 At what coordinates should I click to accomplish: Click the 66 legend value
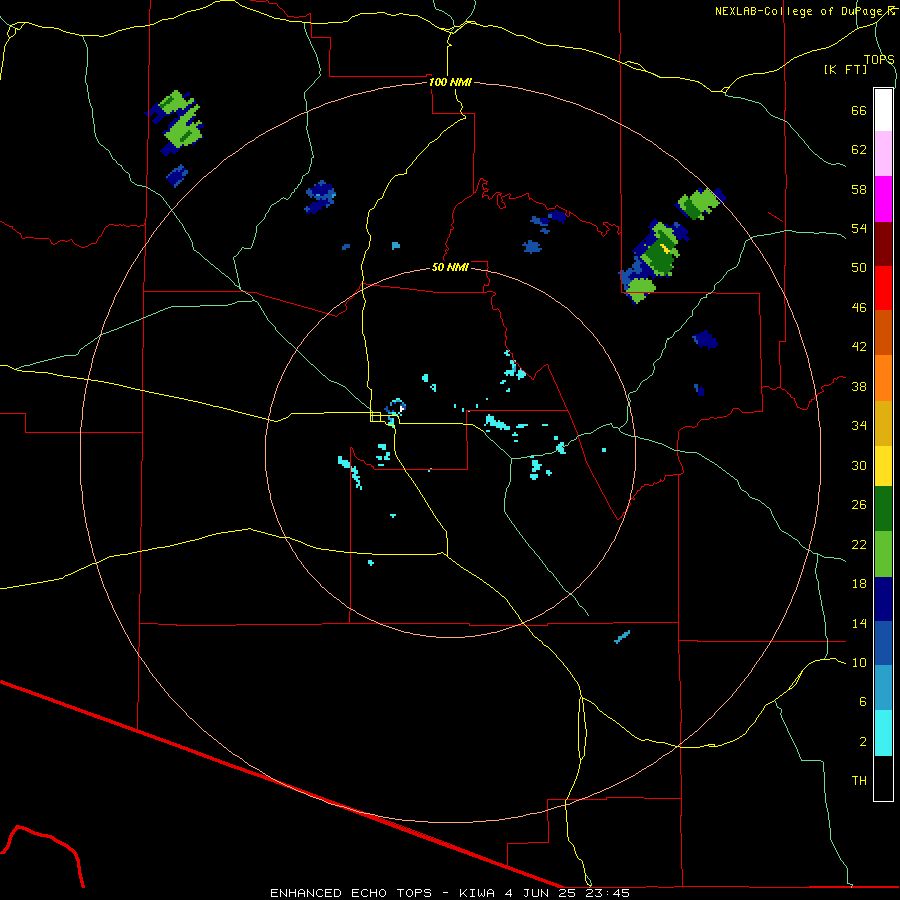pyautogui.click(x=859, y=111)
